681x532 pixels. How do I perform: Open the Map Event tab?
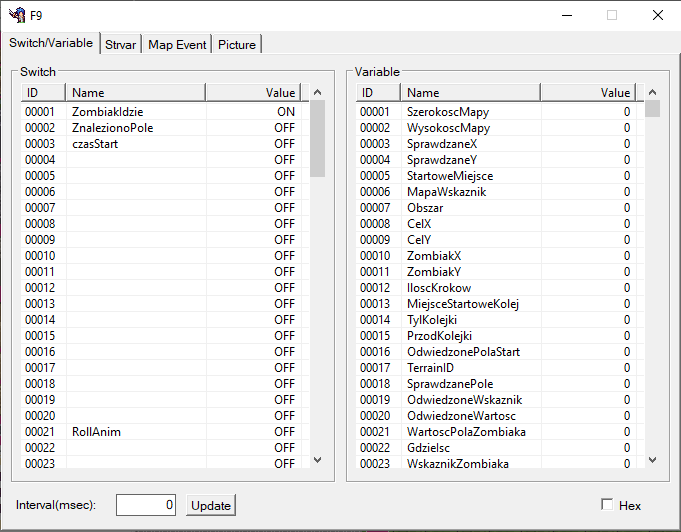coord(177,45)
